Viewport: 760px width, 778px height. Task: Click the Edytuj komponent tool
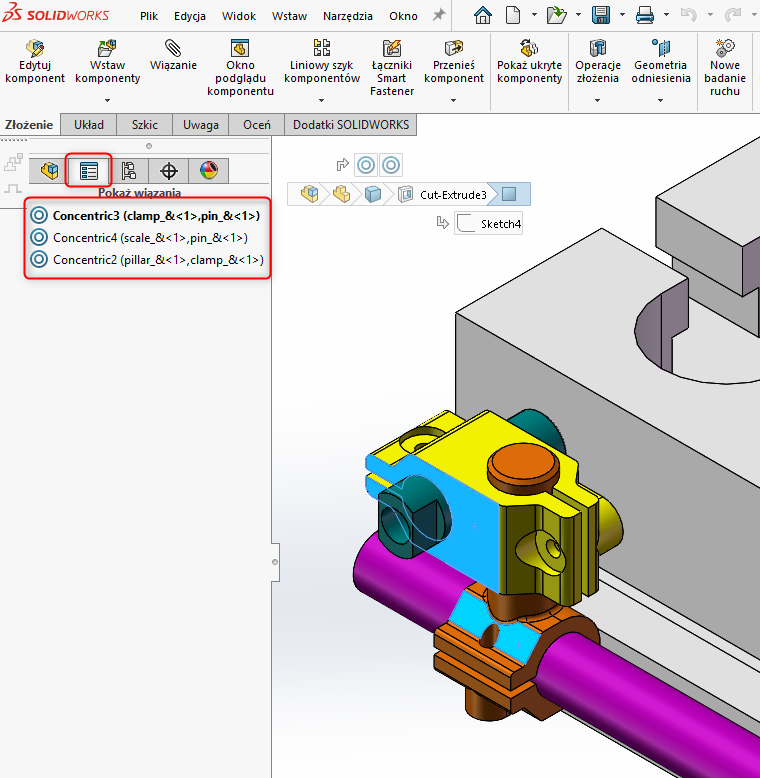(35, 62)
